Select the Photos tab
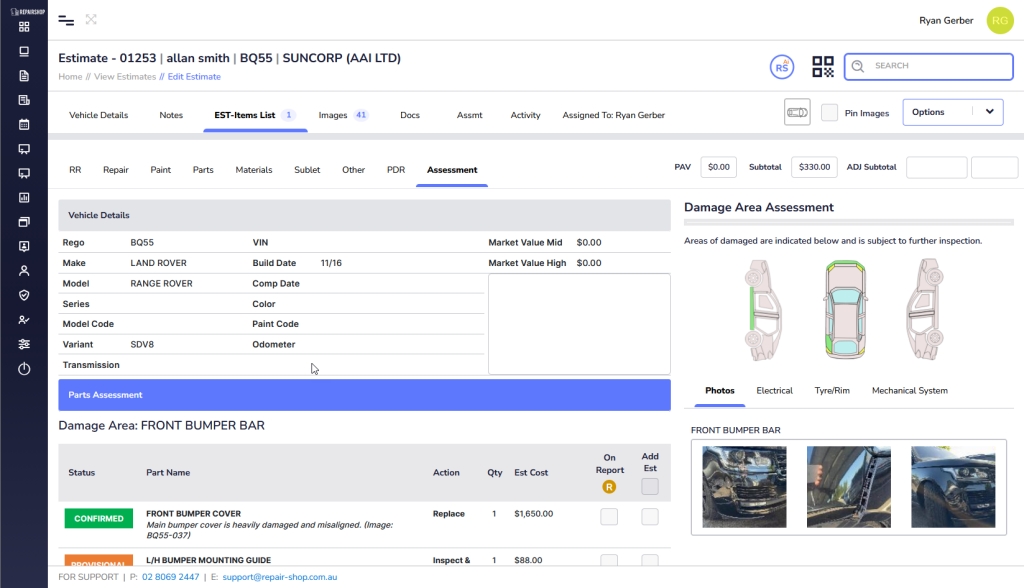 (x=720, y=391)
